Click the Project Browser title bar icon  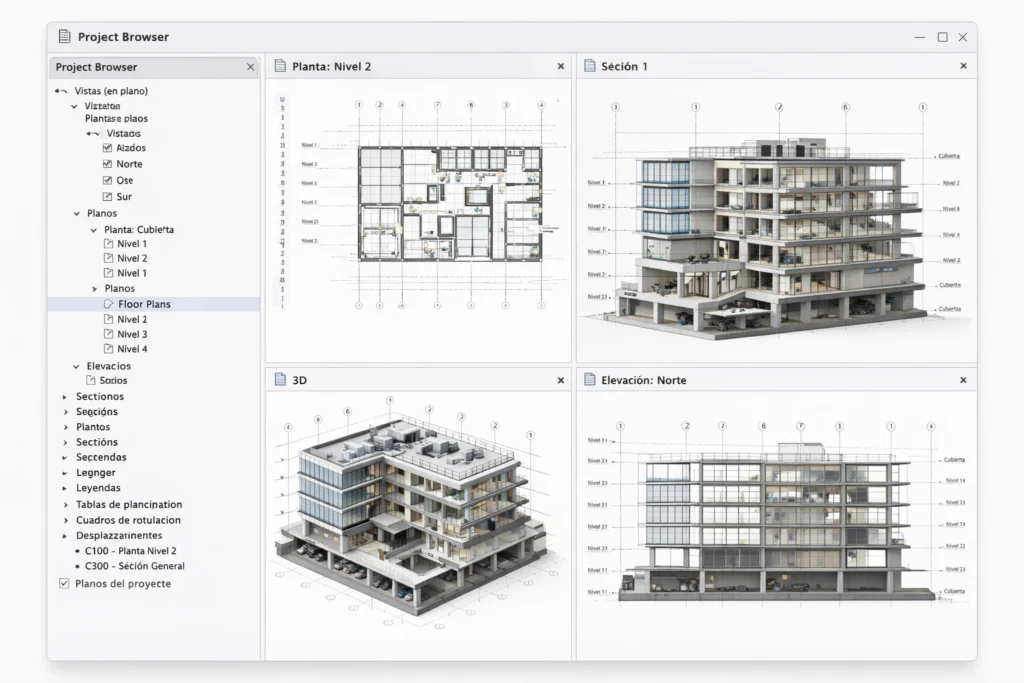(x=63, y=35)
